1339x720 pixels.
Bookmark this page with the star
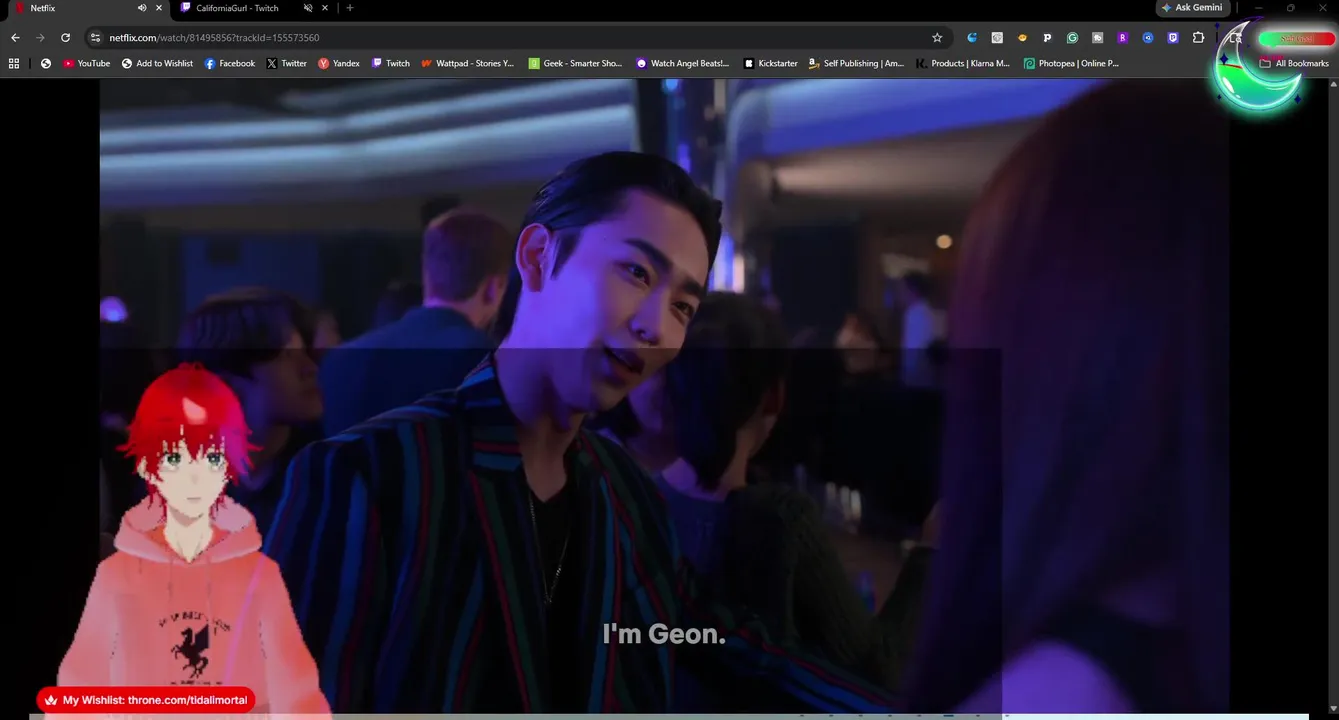click(937, 38)
